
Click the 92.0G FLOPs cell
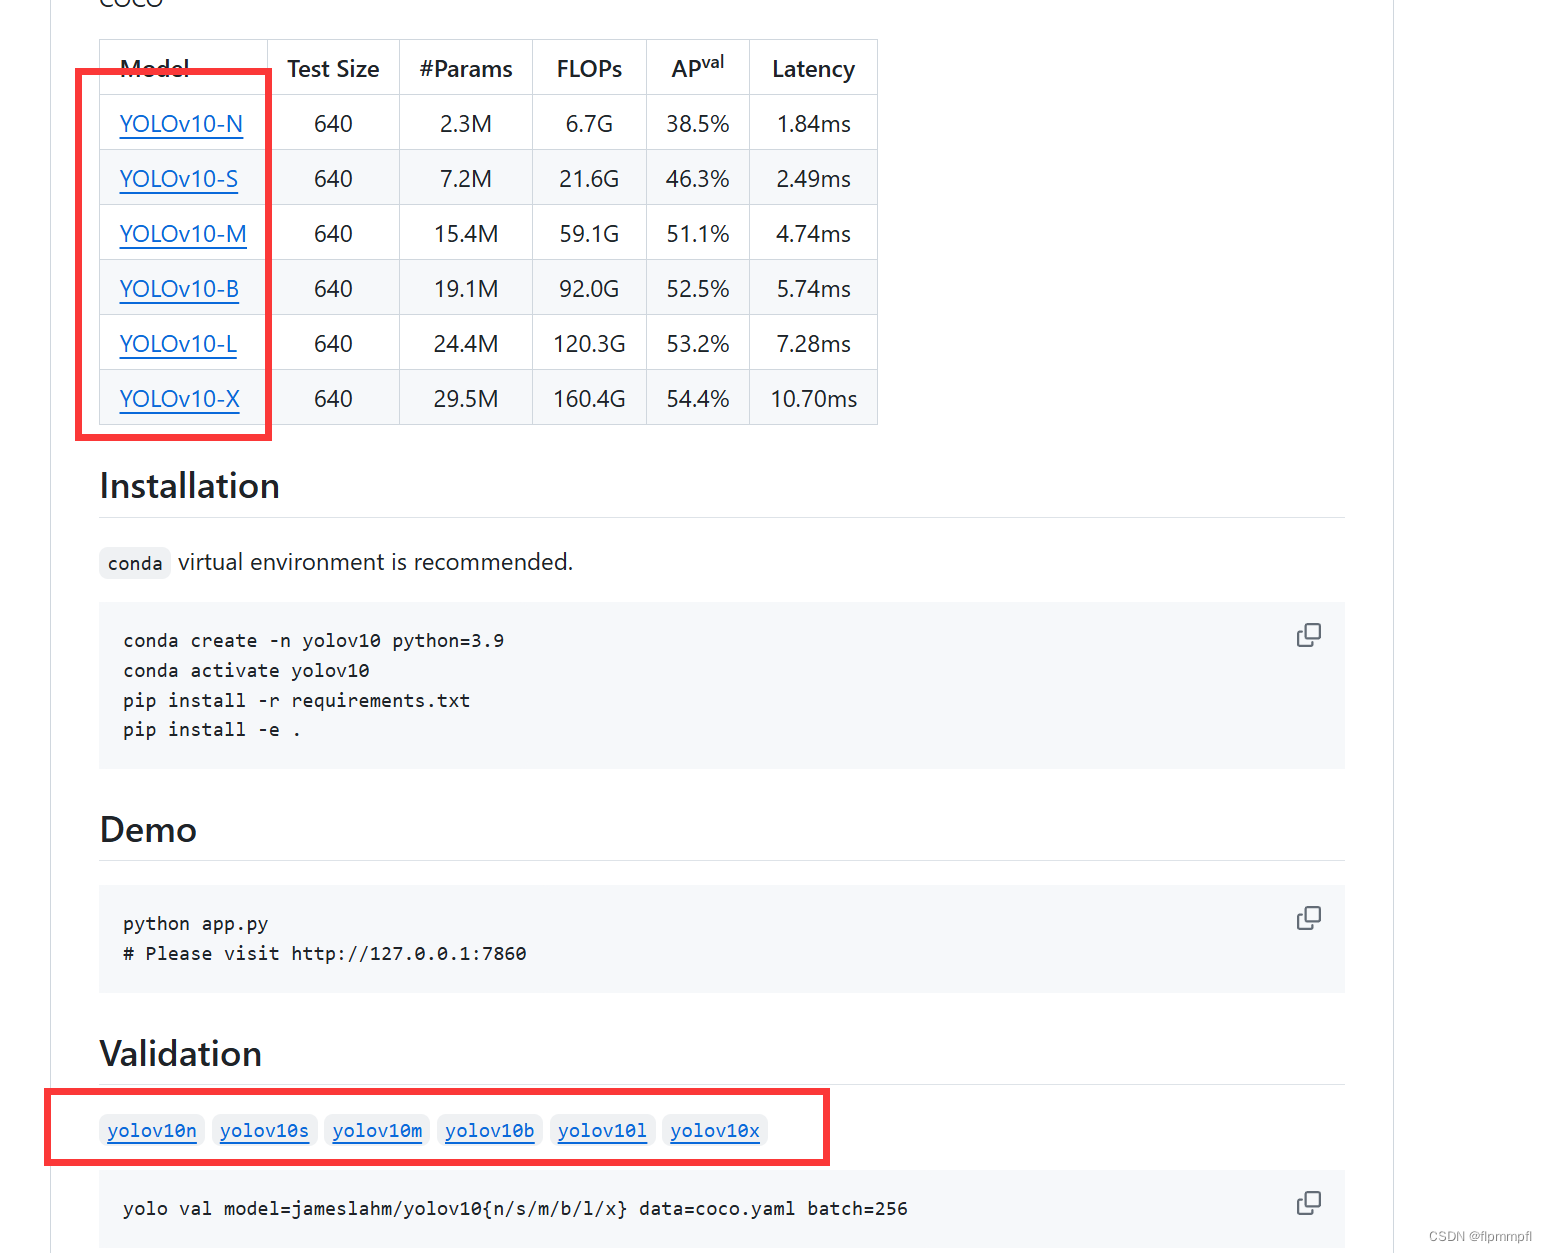pos(589,289)
